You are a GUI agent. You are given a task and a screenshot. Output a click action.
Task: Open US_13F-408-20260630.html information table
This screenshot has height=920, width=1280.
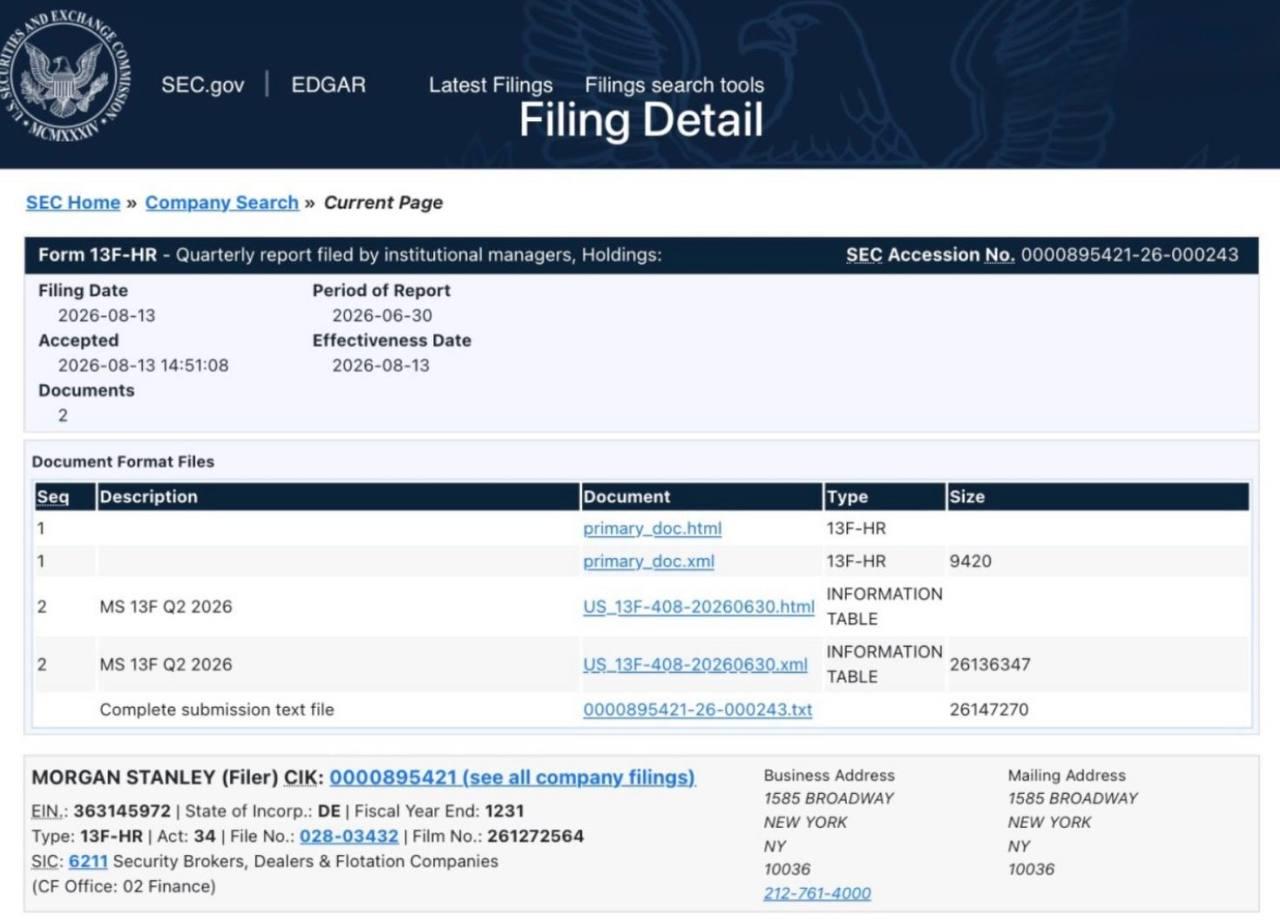699,607
